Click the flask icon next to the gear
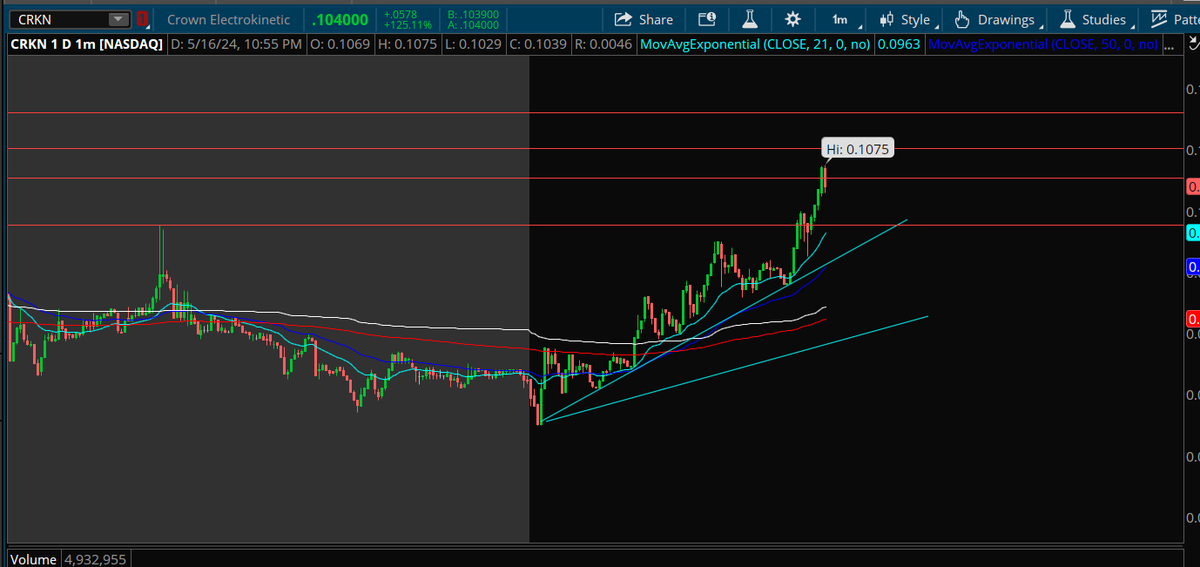The height and width of the screenshot is (567, 1200). click(750, 19)
